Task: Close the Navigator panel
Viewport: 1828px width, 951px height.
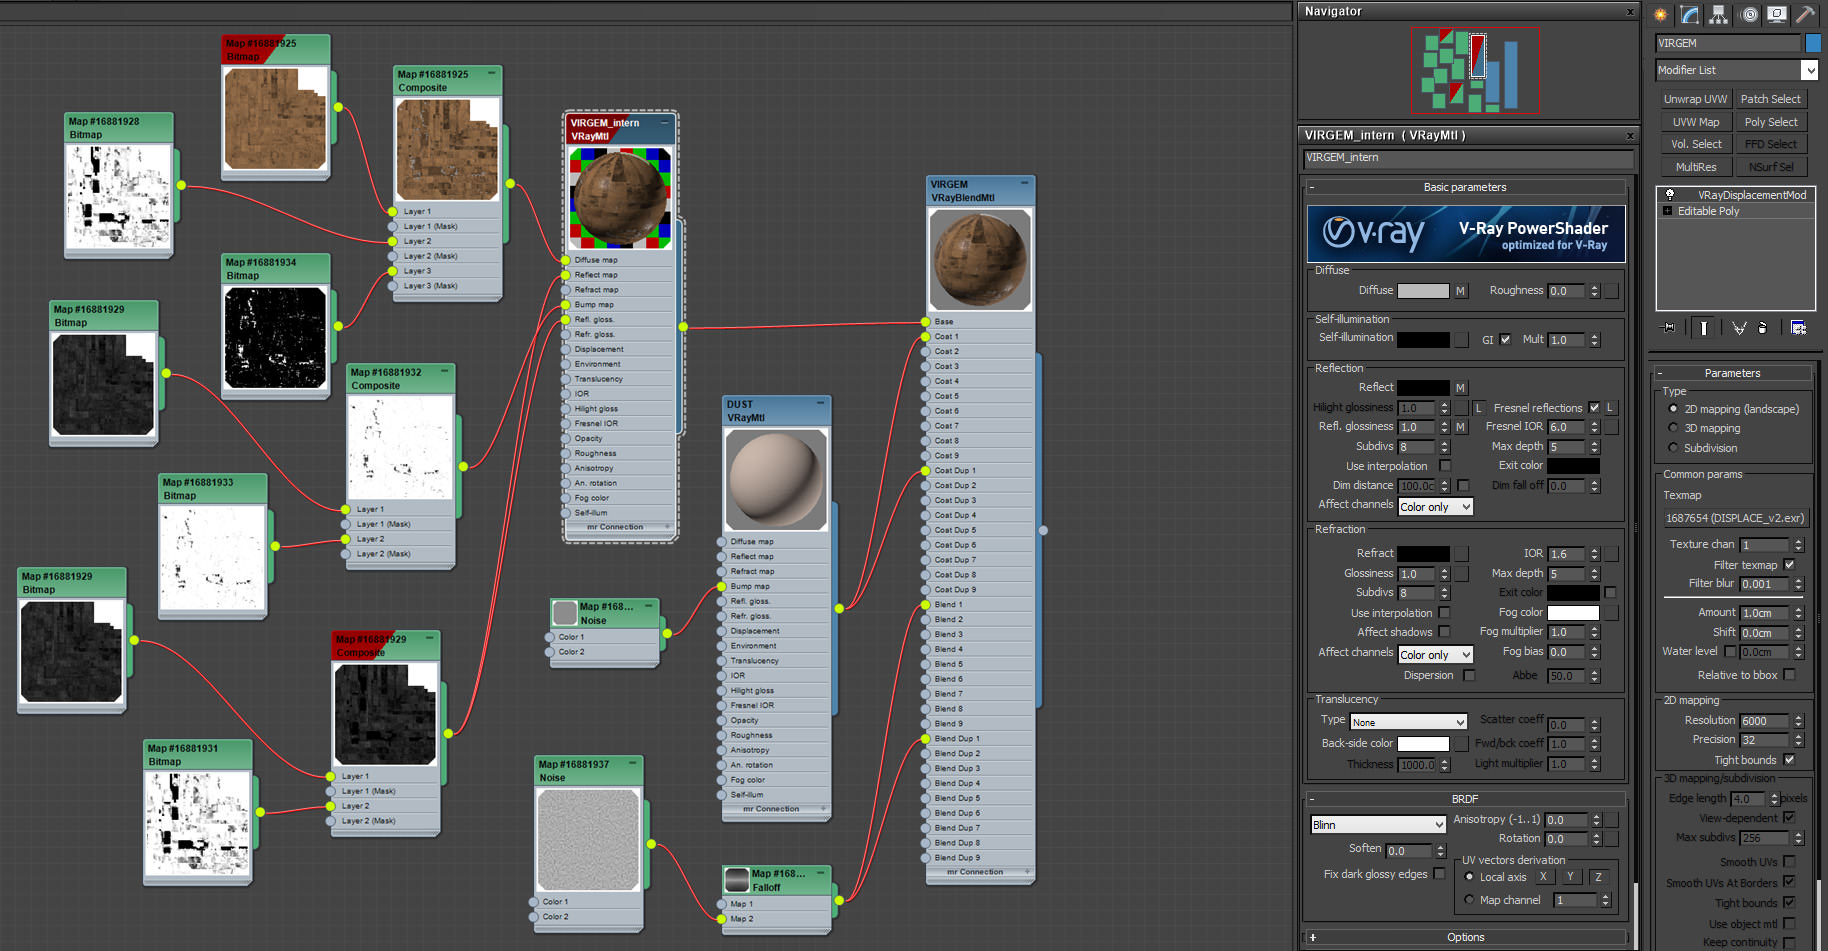Action: click(1630, 12)
